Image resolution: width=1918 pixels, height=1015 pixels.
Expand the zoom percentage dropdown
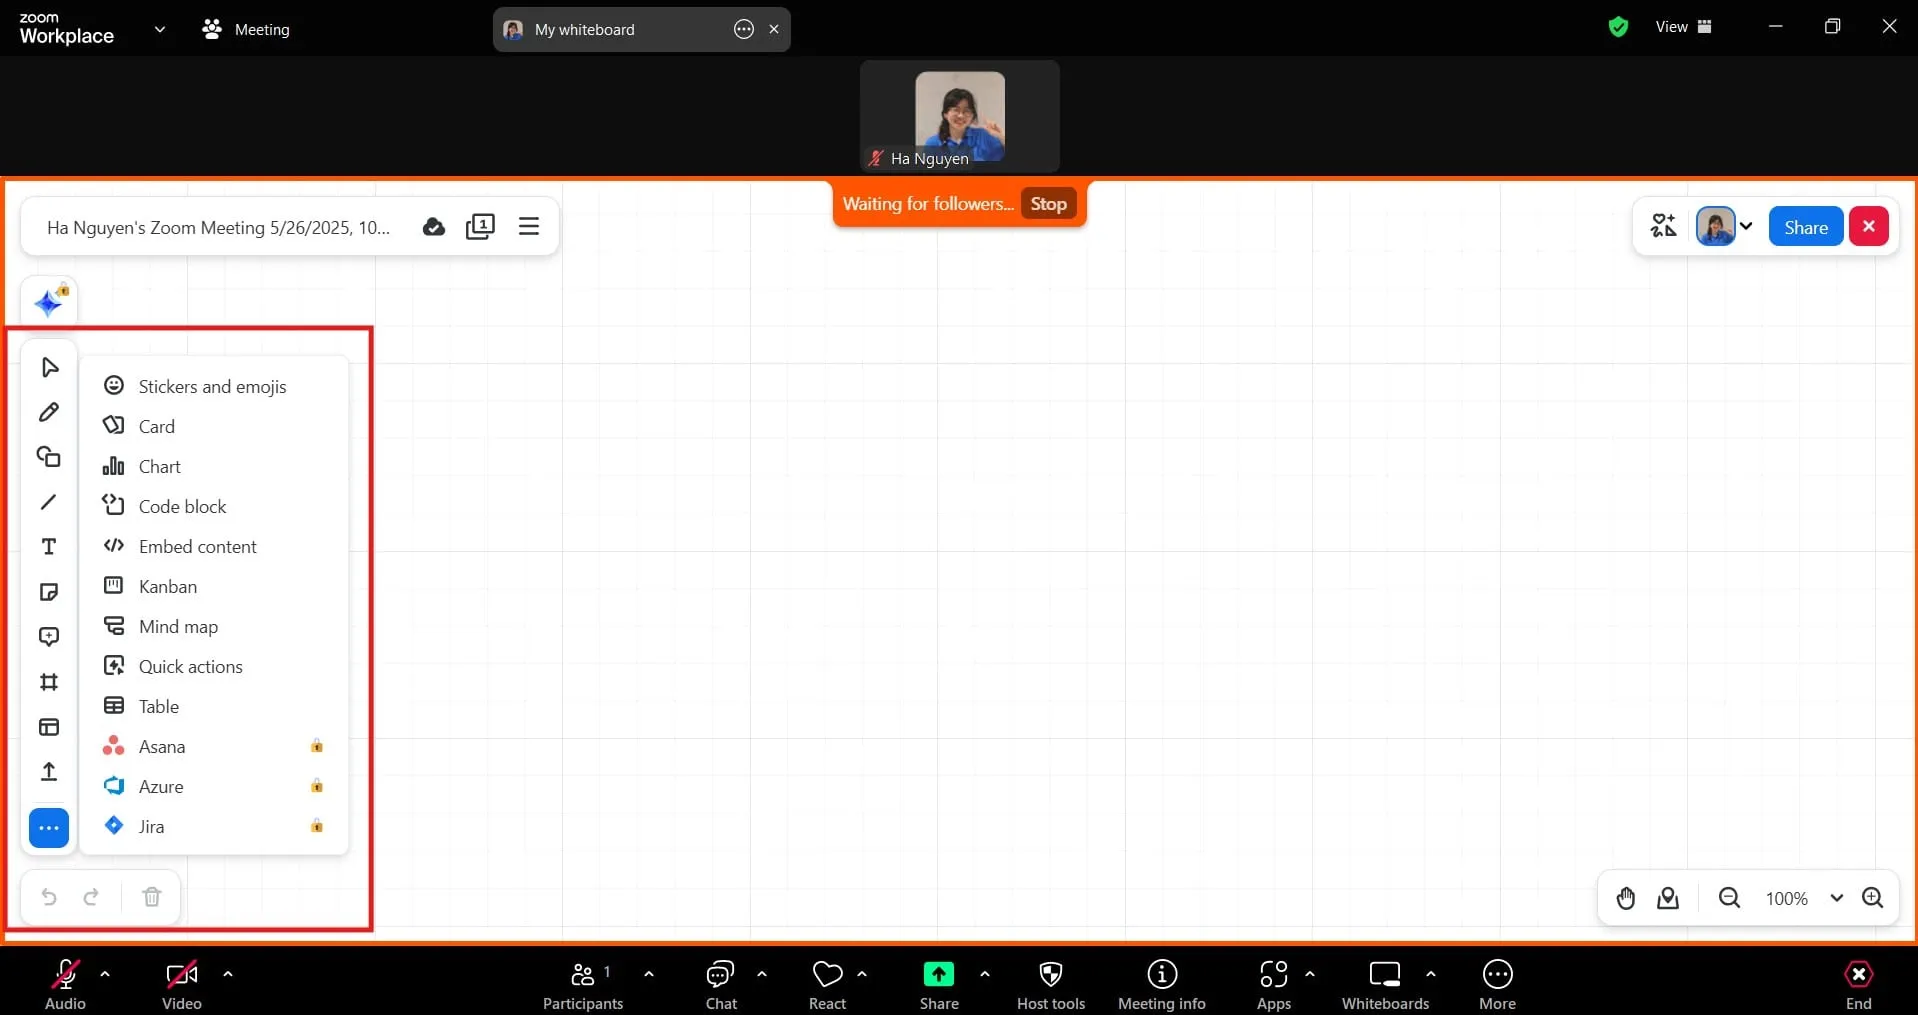1836,898
